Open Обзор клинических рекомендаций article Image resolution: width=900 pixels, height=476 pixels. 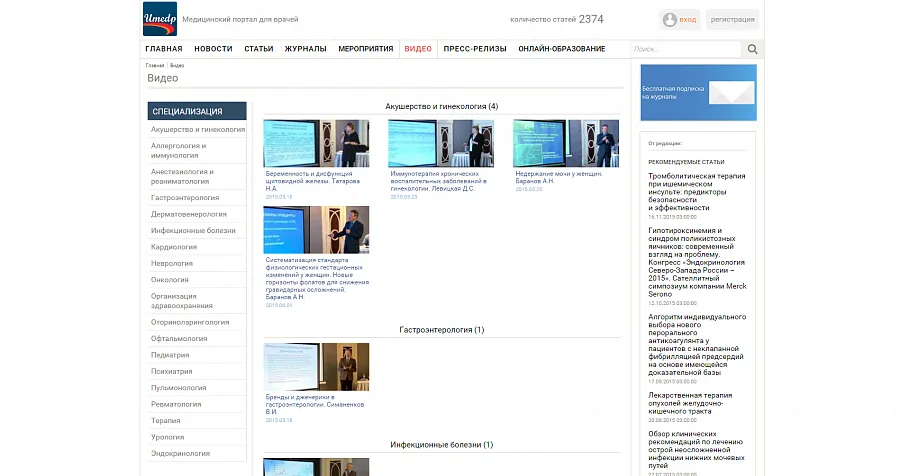tap(696, 450)
